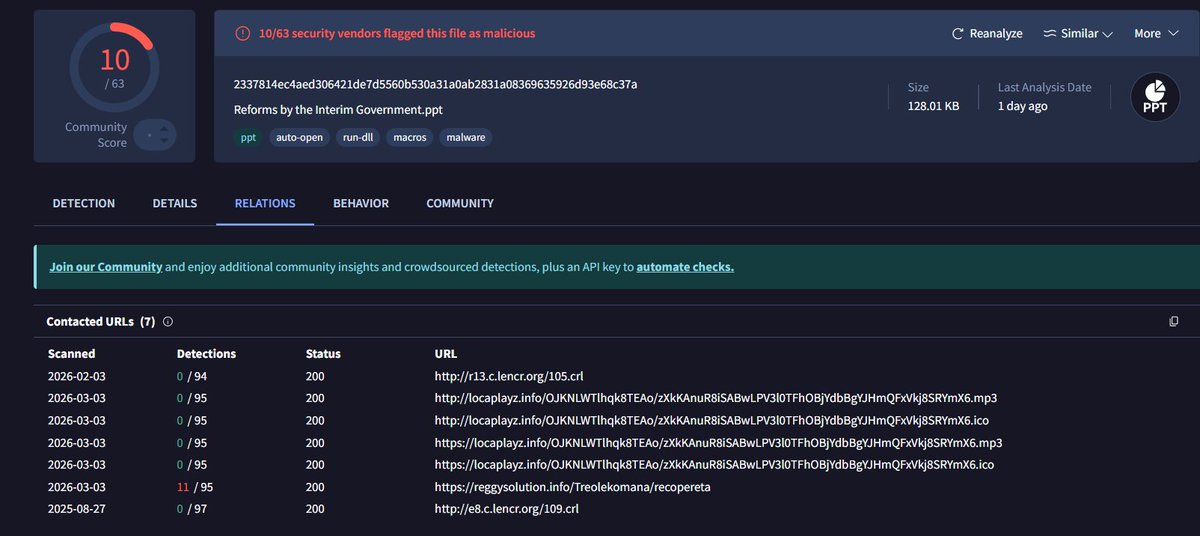Vote down with the Community Score down arrow

165,141
